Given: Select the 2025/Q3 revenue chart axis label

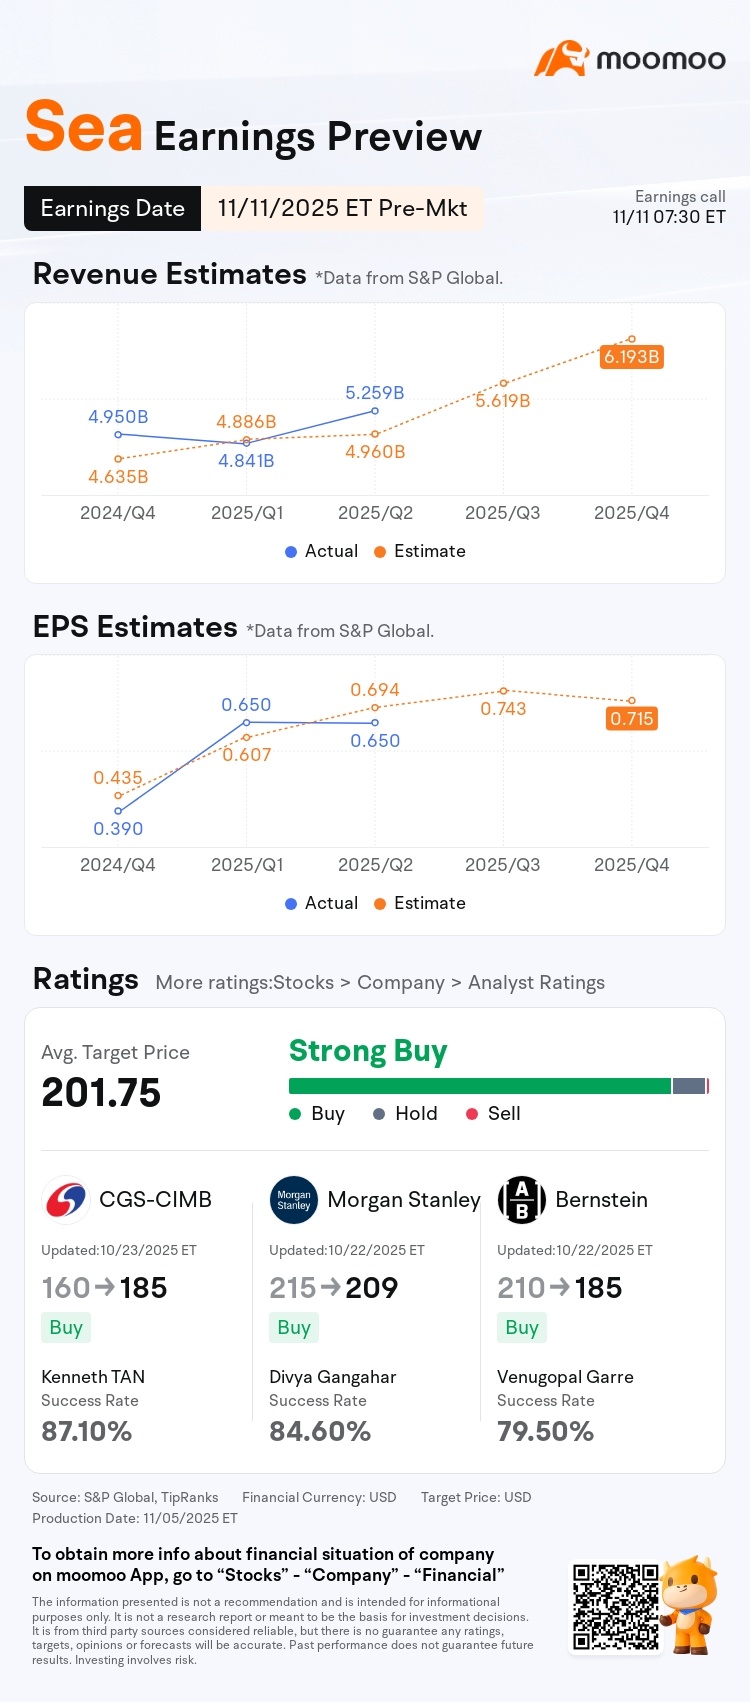Looking at the screenshot, I should click(503, 513).
